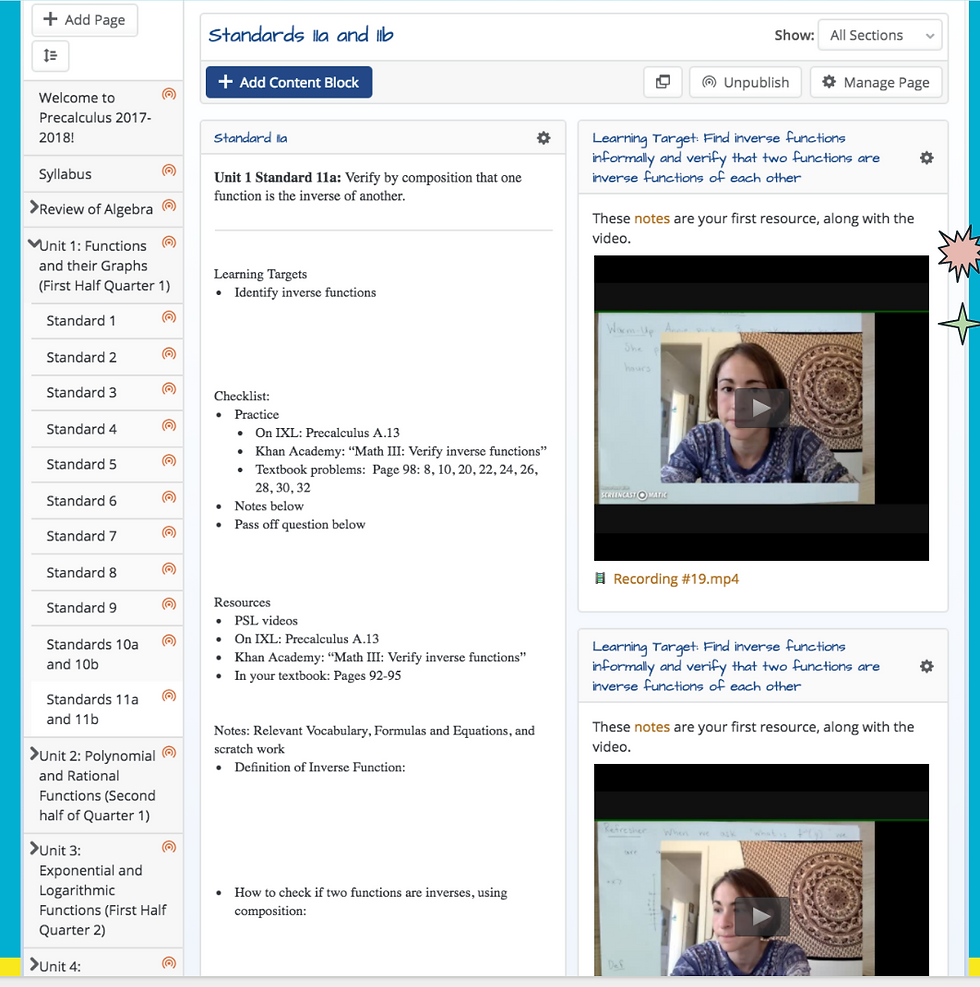Expand Unit 3 Exponential and Logarithmic Functions
Screen dimensions: 980x987
coord(34,849)
